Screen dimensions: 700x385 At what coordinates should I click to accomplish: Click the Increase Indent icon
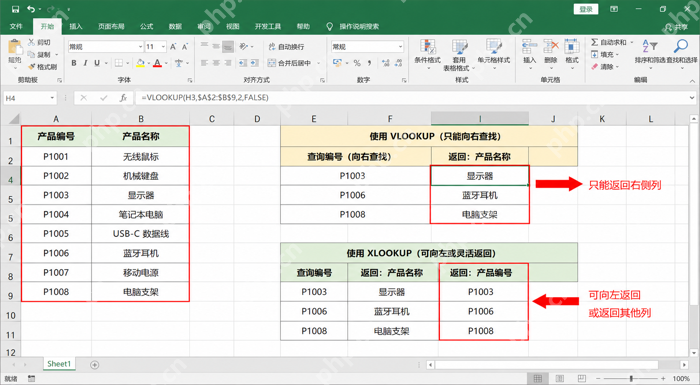tap(254, 63)
